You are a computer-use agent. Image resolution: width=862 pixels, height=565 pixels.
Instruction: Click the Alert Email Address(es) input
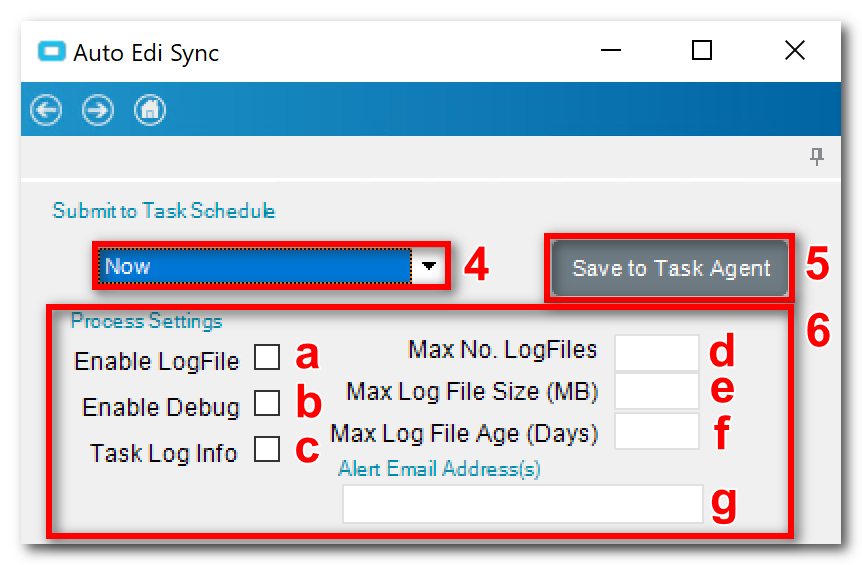coord(522,503)
